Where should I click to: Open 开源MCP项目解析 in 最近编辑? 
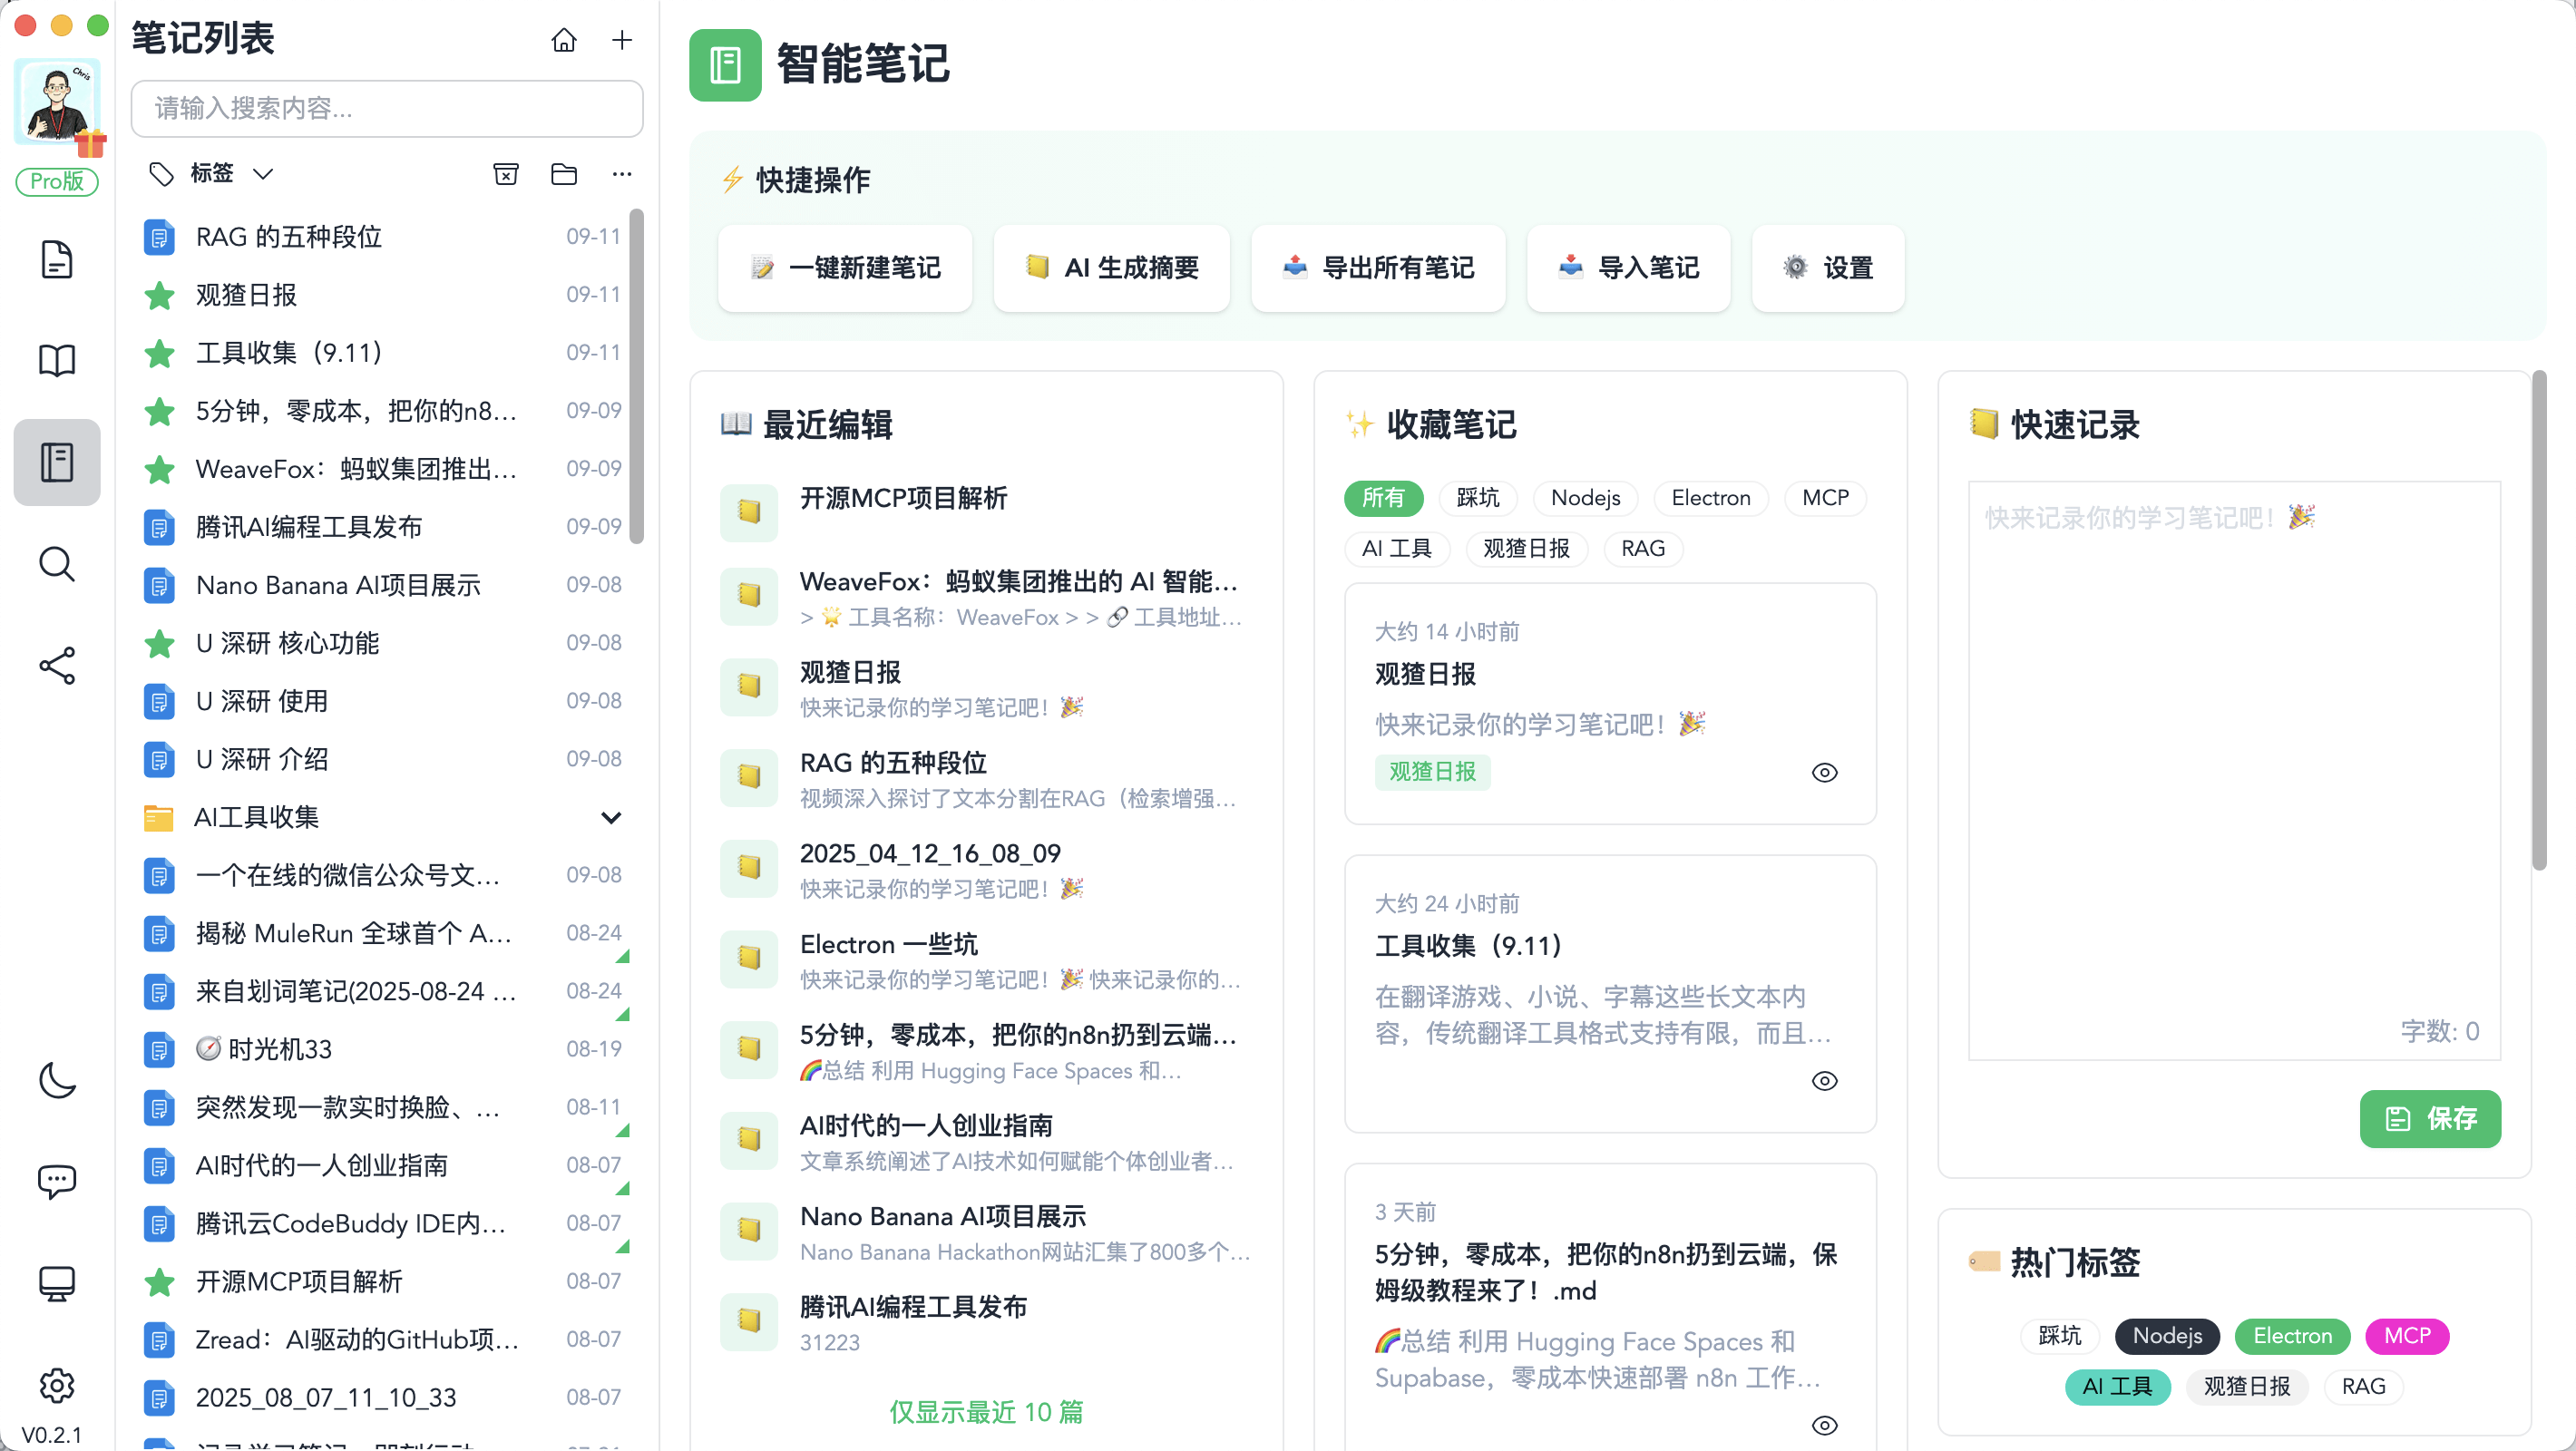985,513
